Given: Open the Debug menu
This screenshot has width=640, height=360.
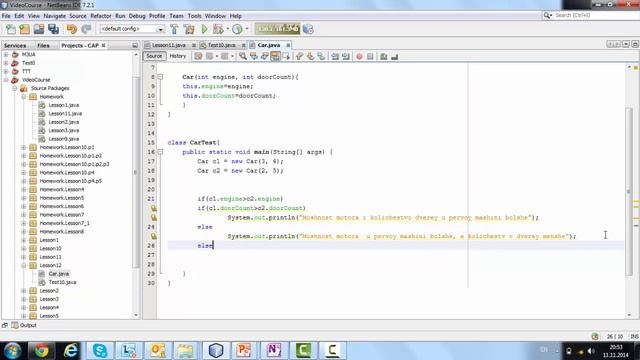Looking at the screenshot, I should pos(137,16).
